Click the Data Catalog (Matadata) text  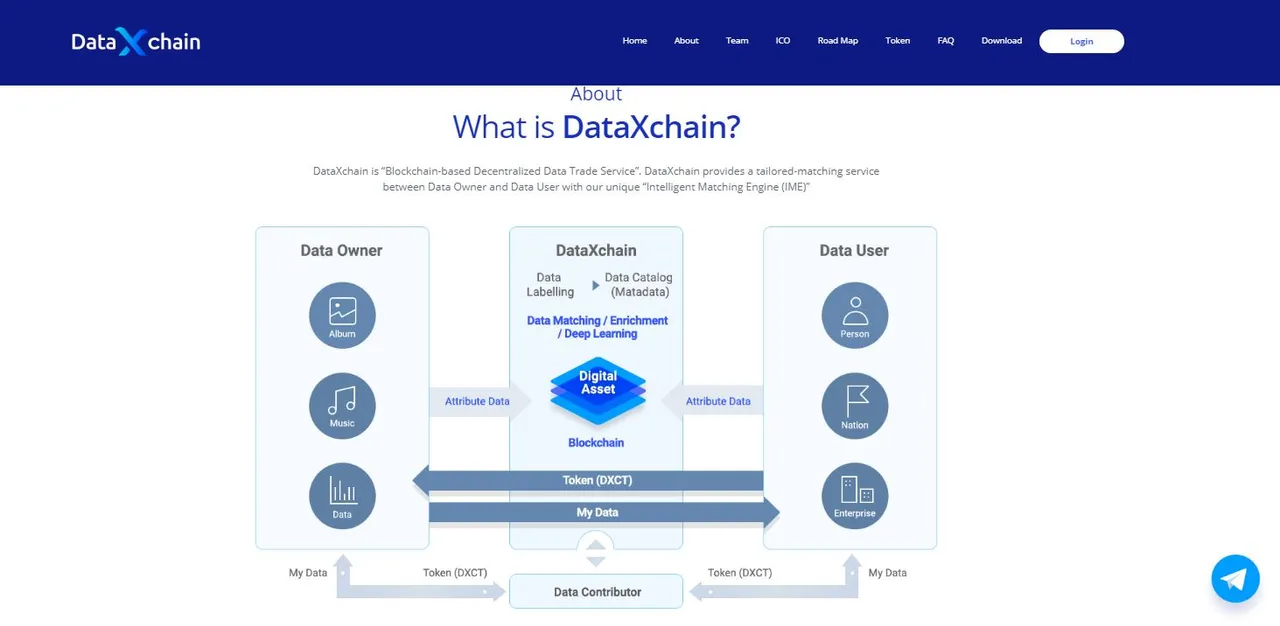(639, 285)
